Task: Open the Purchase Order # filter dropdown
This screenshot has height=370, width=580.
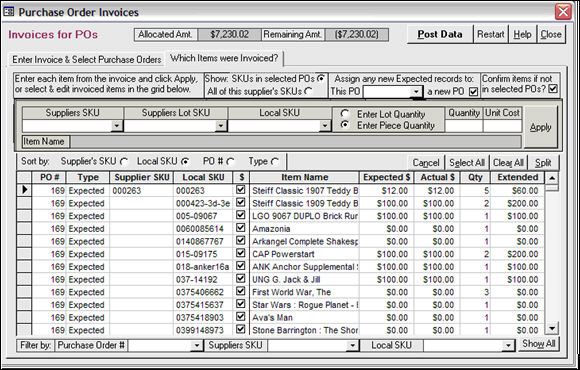Action: (x=197, y=346)
